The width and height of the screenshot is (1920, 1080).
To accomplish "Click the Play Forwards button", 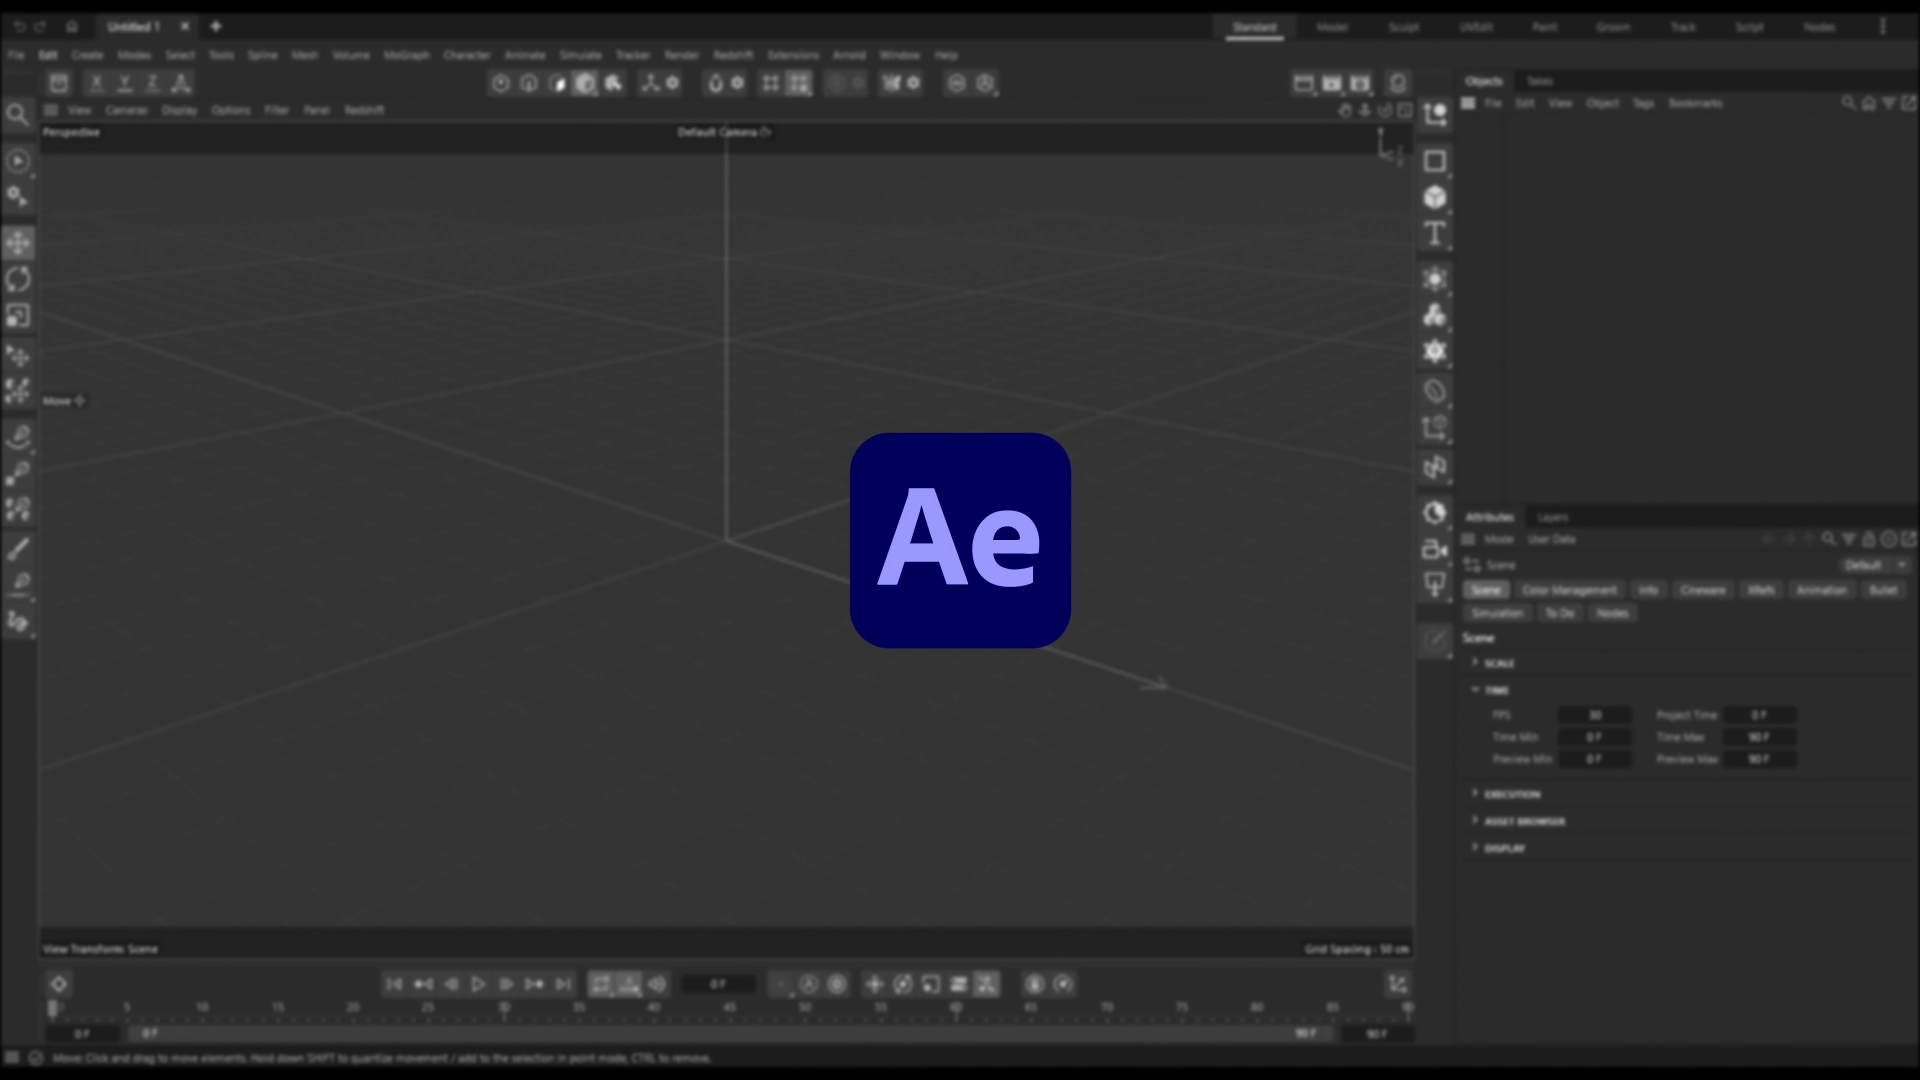I will pos(478,985).
